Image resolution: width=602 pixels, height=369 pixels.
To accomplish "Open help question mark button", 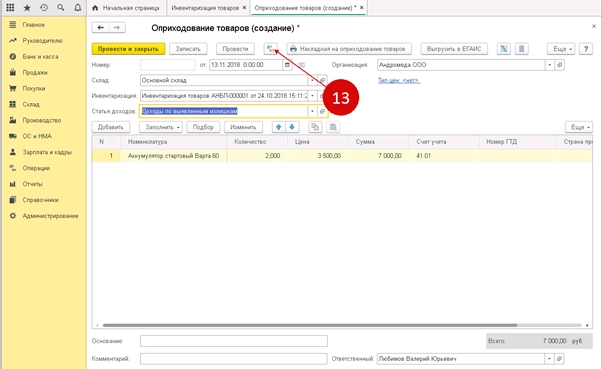I will [x=586, y=49].
